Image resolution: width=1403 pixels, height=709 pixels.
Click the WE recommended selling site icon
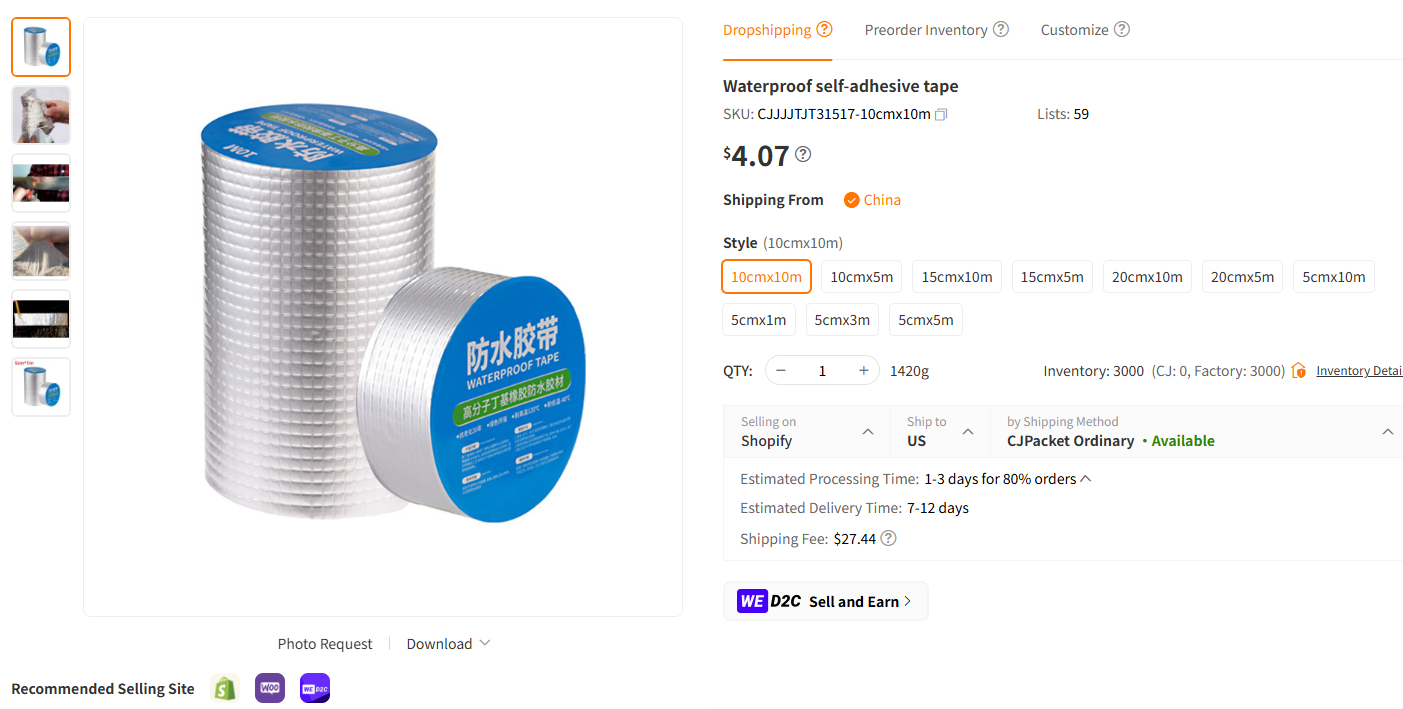tap(314, 688)
